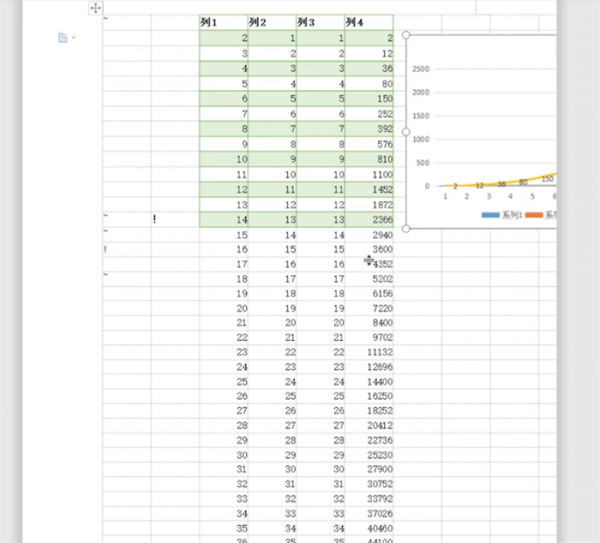Click the cell containing 1872
Screen dimensions: 600x543
369,205
